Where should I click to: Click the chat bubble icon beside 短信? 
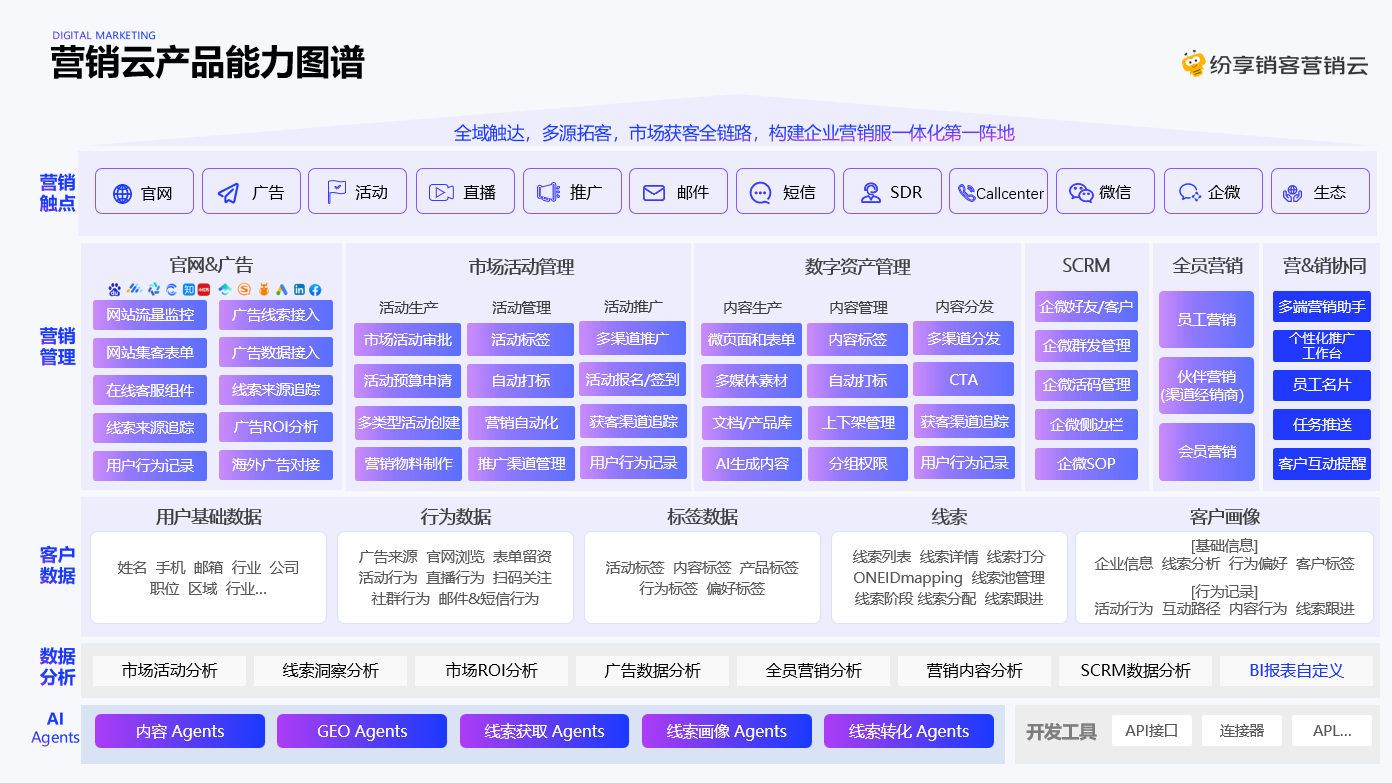point(761,194)
